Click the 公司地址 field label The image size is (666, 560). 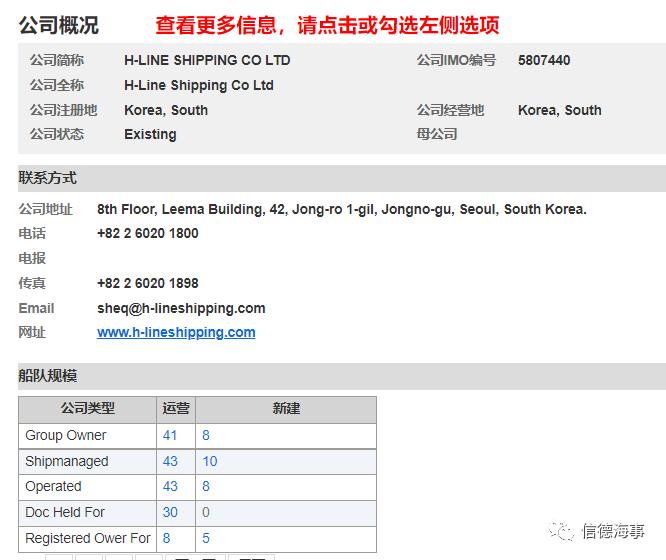45,209
